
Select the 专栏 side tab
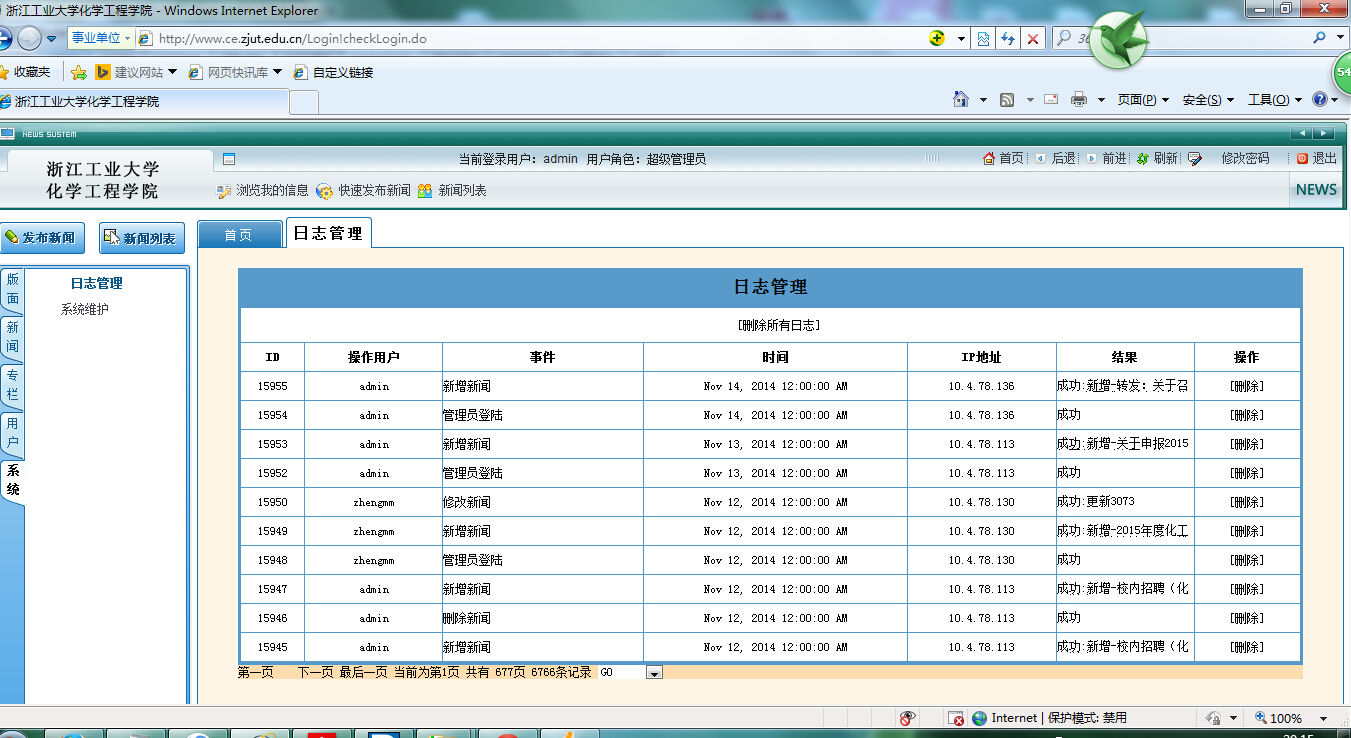click(x=12, y=385)
